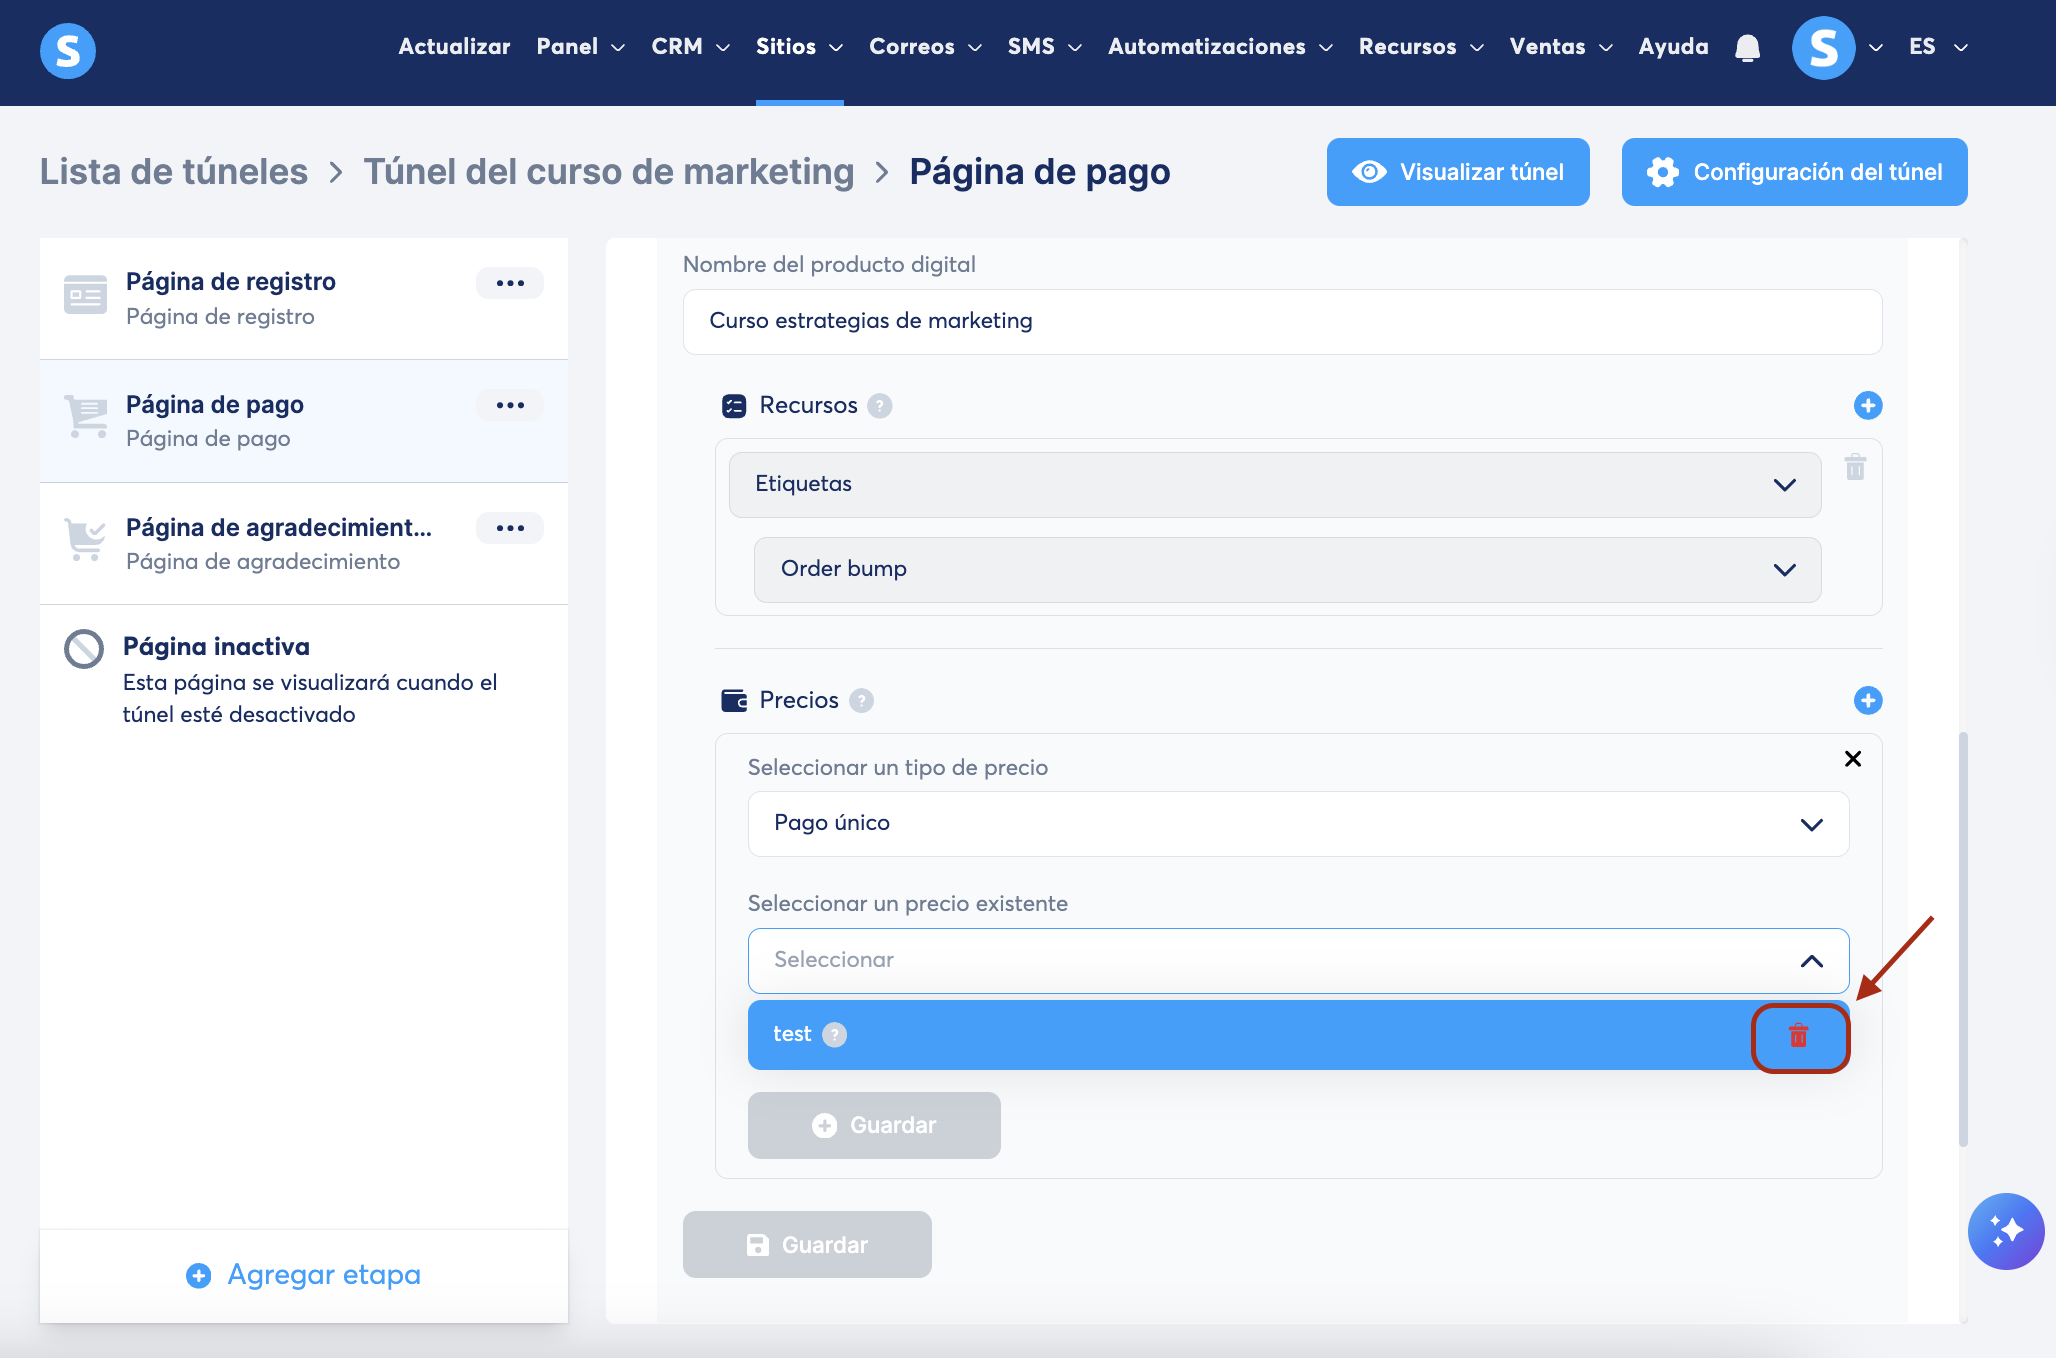2056x1358 pixels.
Task: Click the digital product name field
Action: pyautogui.click(x=1281, y=321)
